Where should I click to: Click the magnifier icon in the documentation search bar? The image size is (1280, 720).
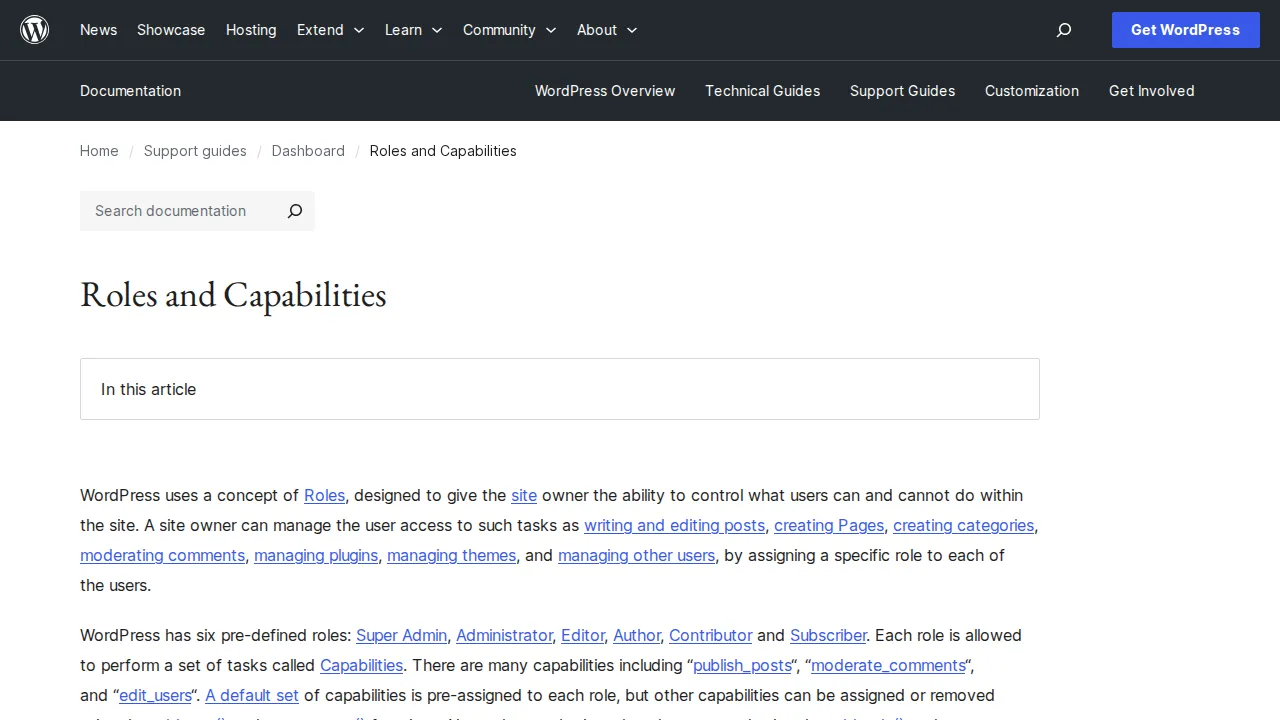click(x=294, y=211)
